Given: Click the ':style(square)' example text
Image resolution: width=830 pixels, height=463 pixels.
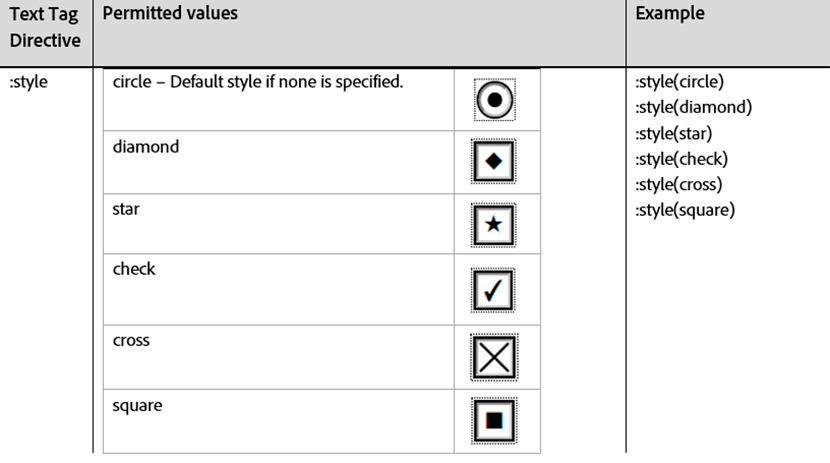Looking at the screenshot, I should tap(685, 210).
